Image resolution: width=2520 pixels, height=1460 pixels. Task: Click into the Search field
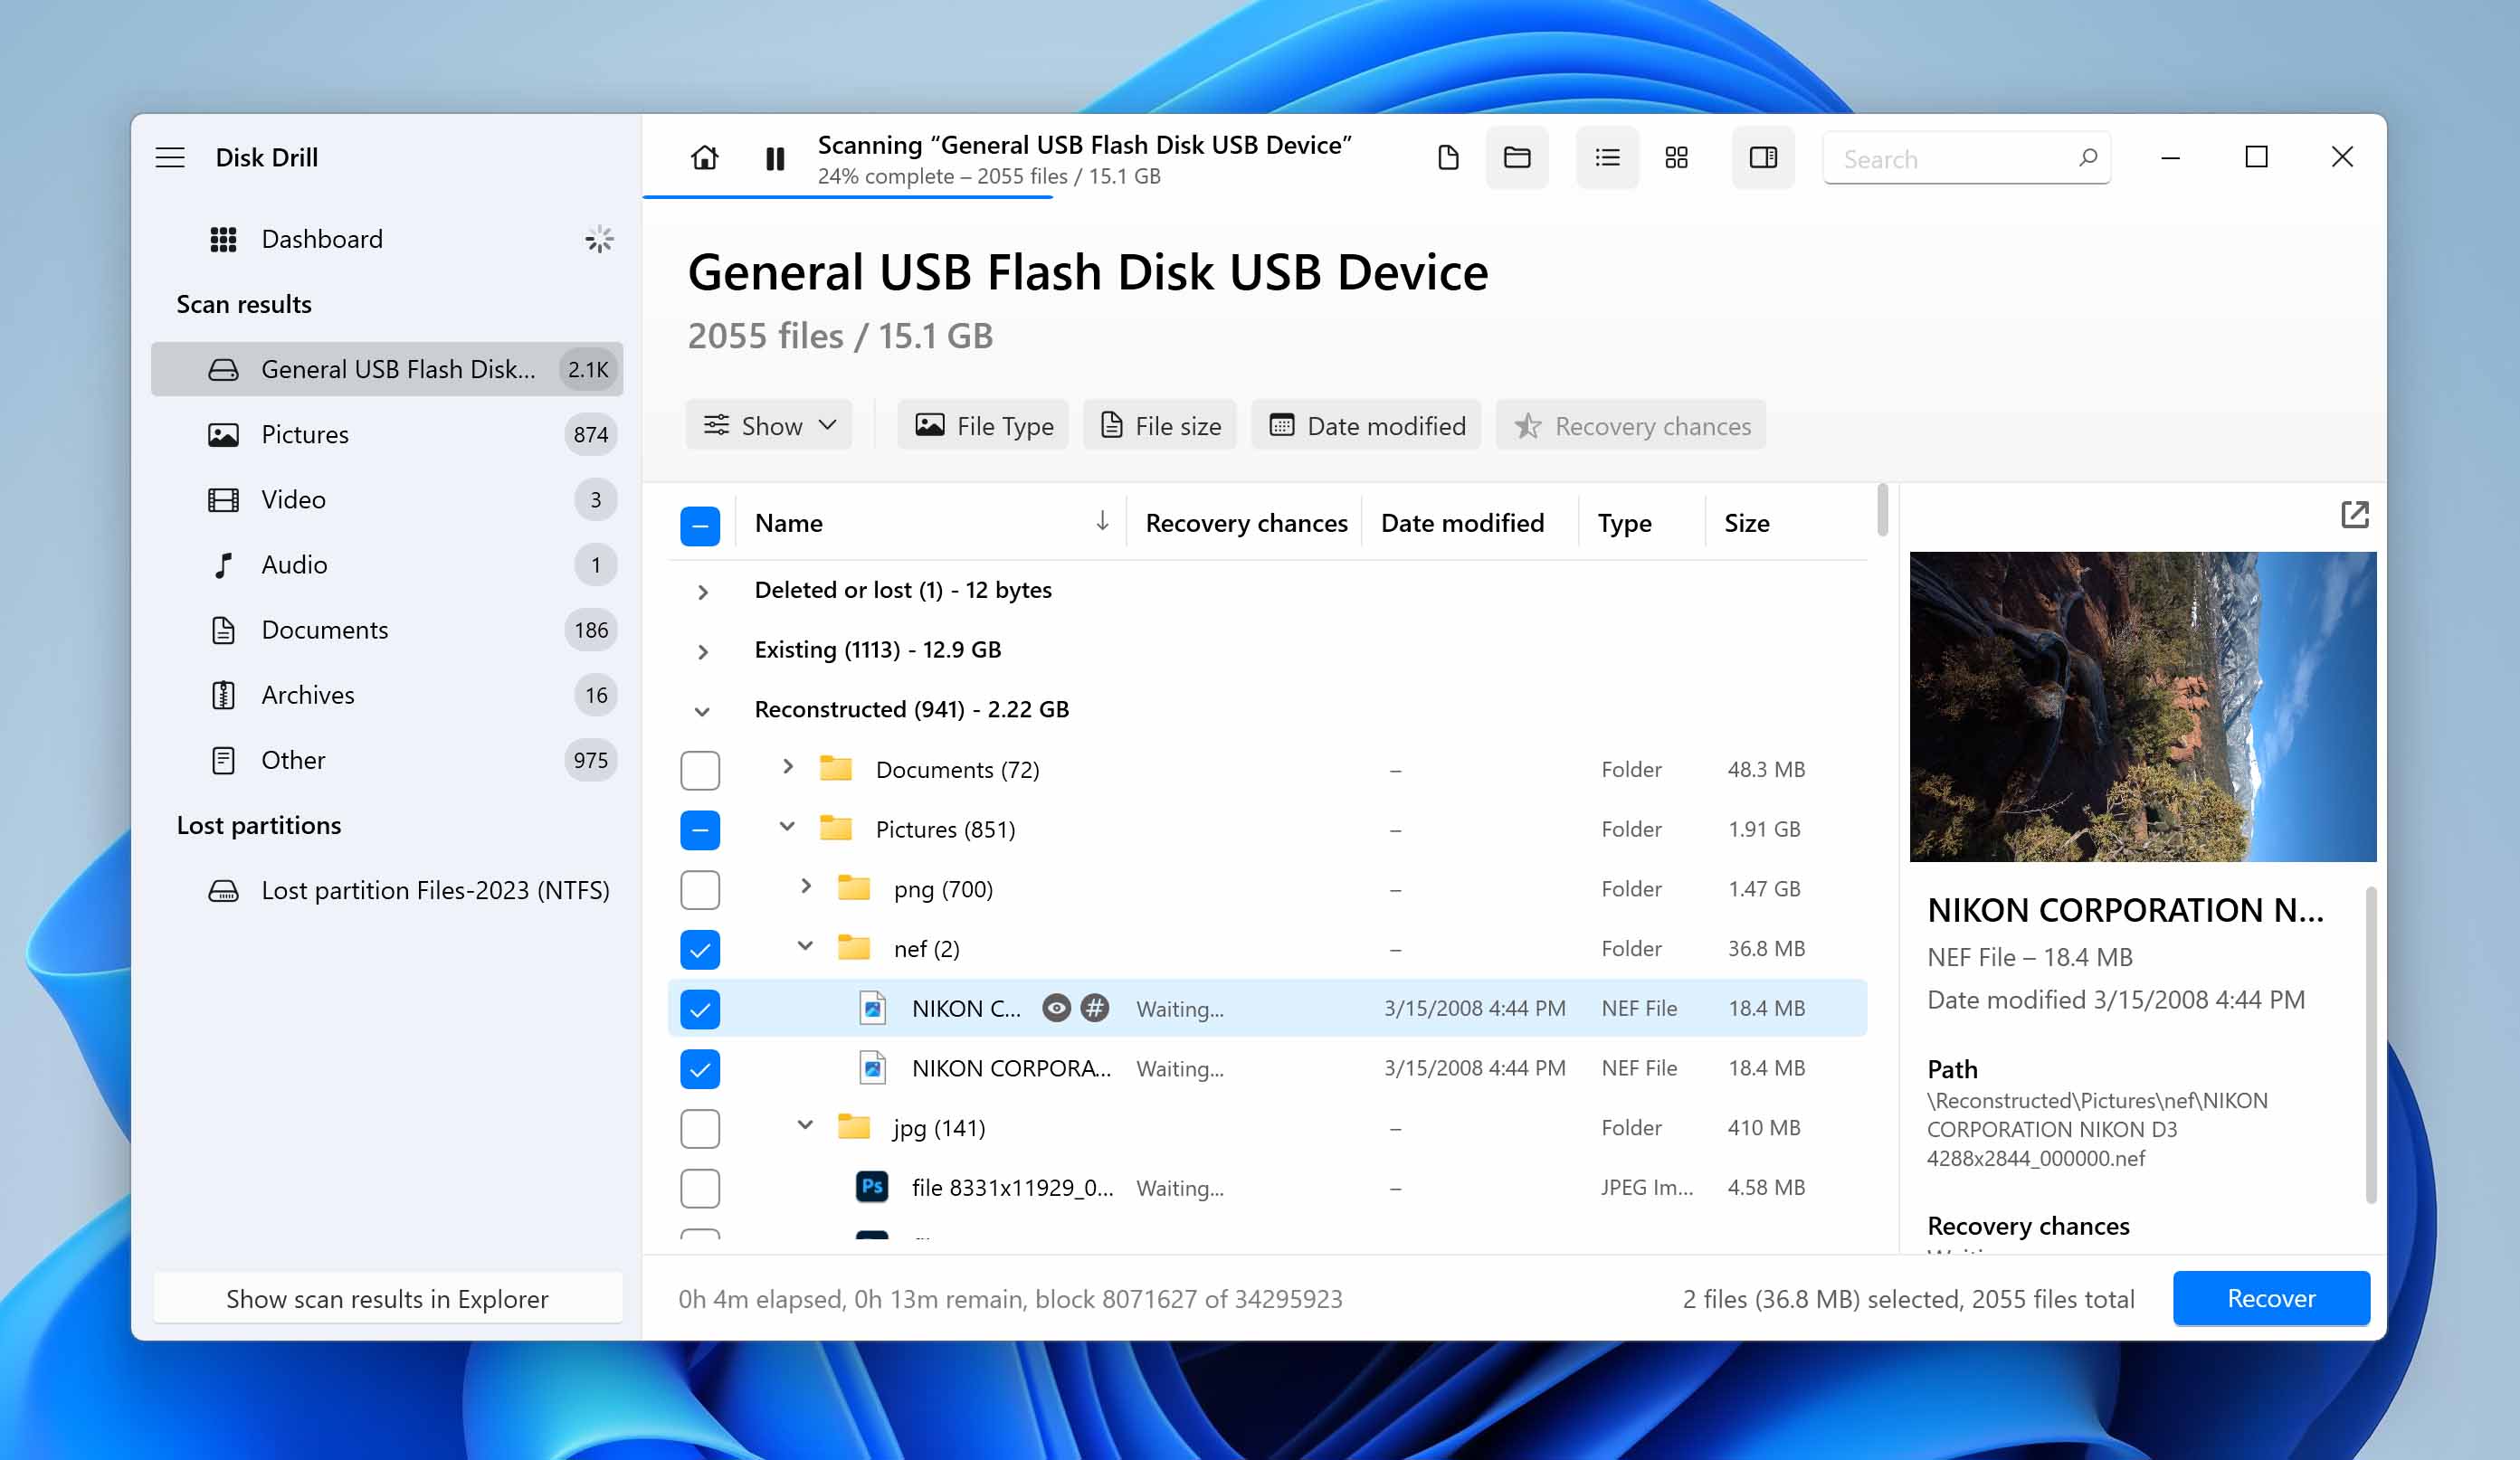1966,158
